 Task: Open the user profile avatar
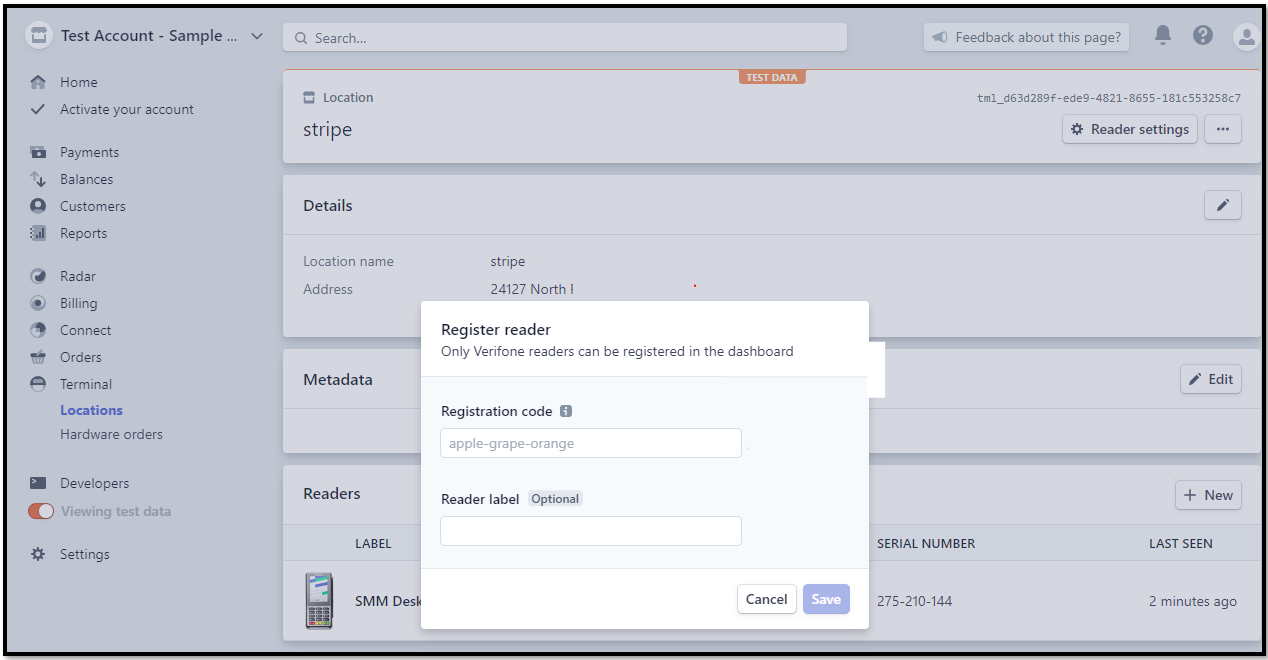pos(1246,37)
